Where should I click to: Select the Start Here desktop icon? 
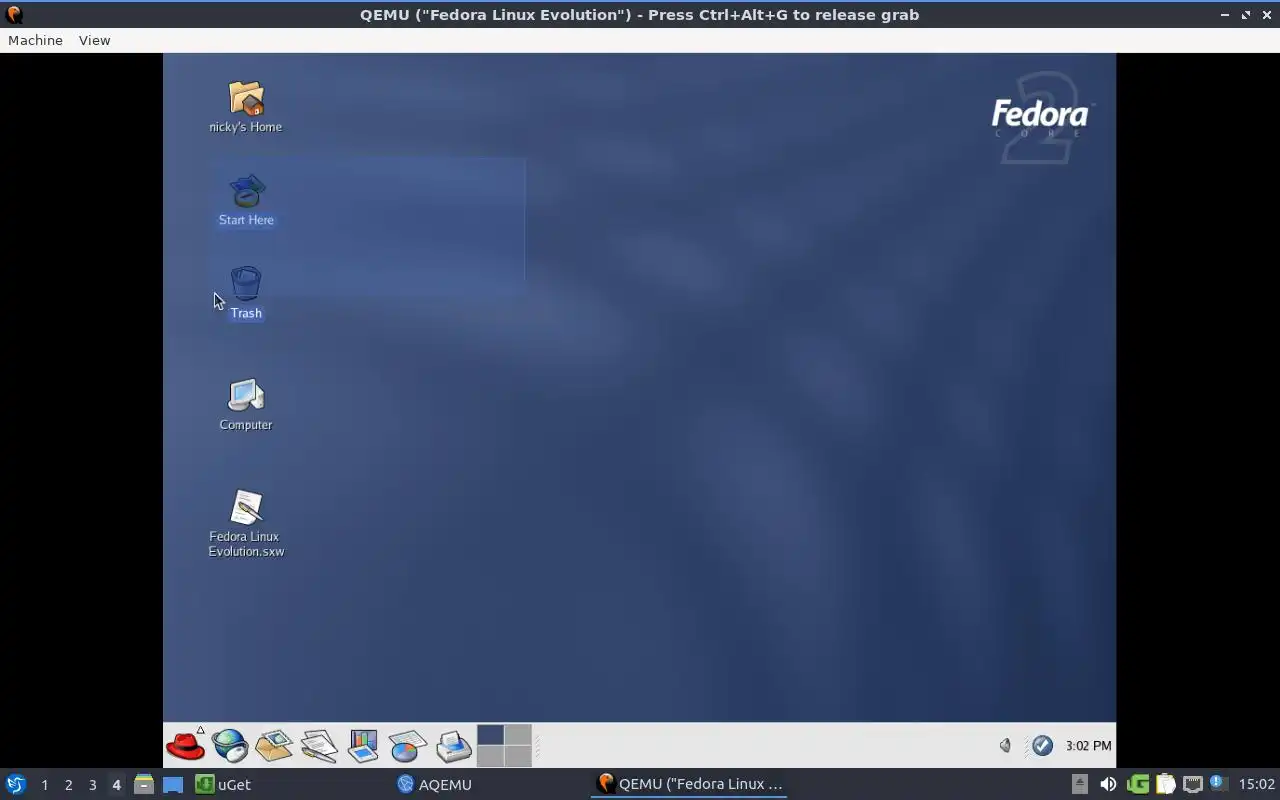(x=246, y=200)
